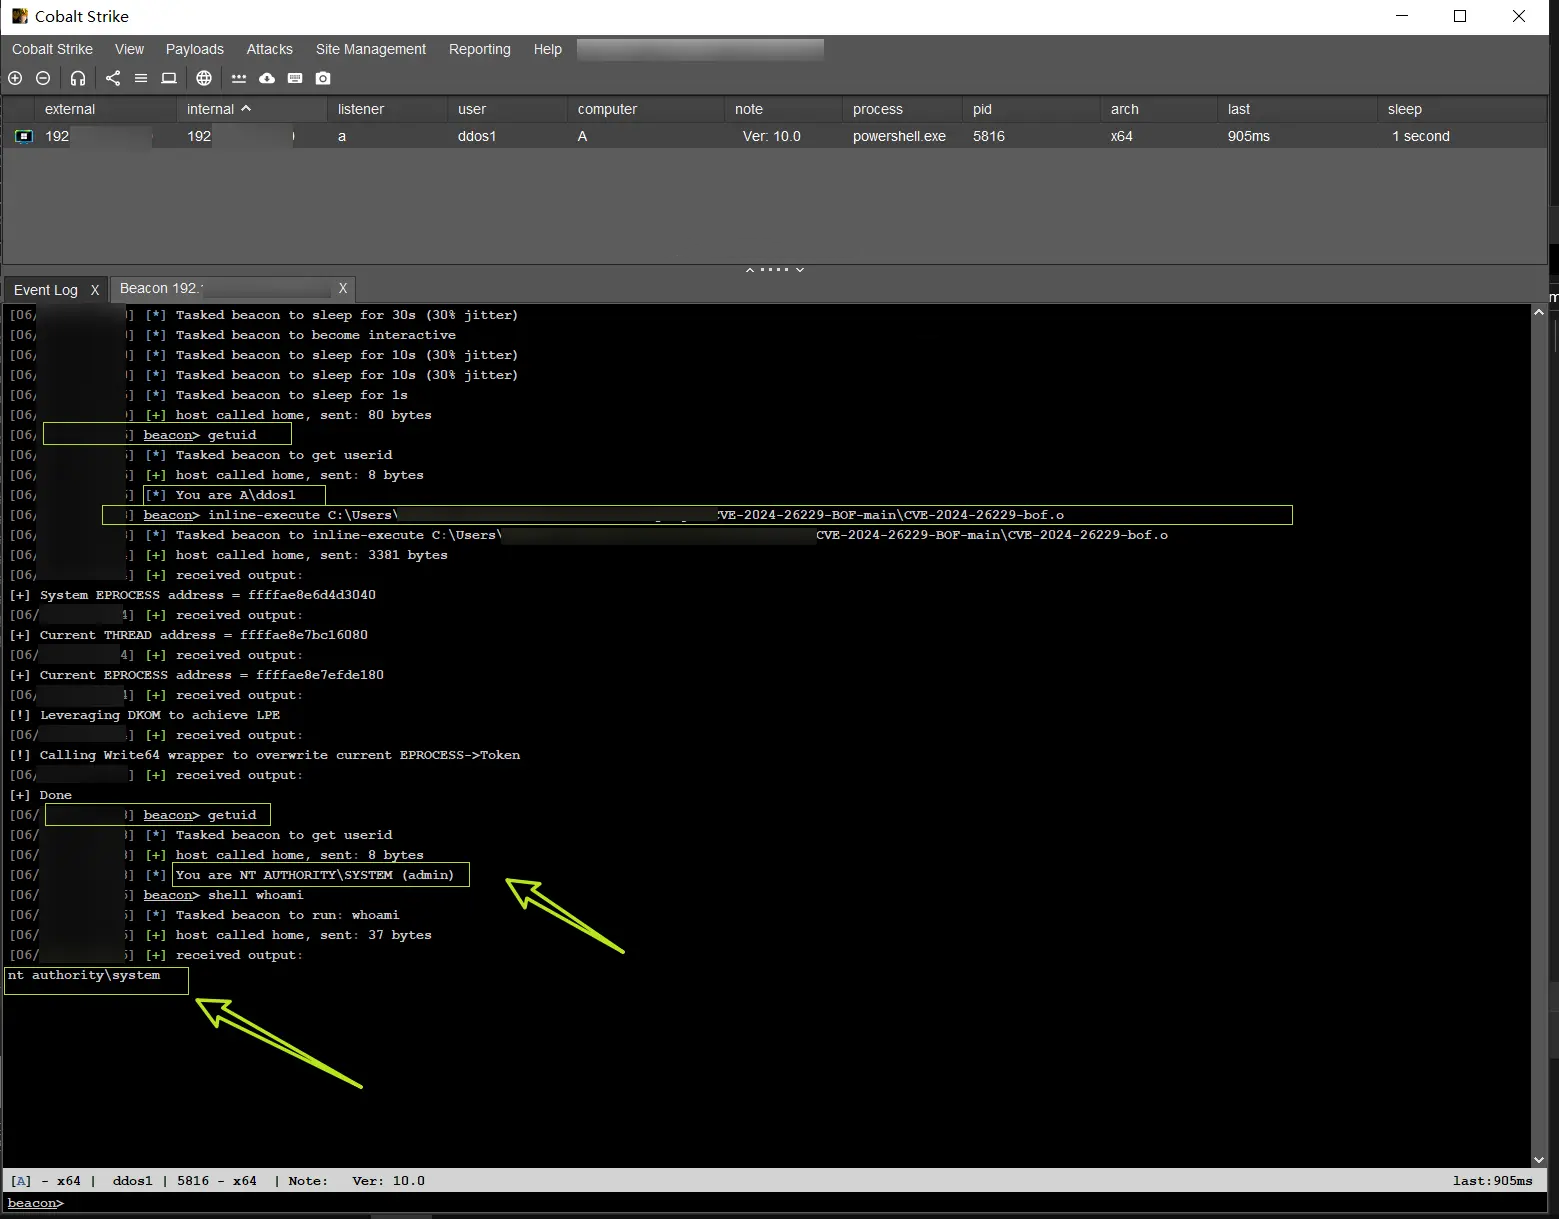Open the View menu

129,49
